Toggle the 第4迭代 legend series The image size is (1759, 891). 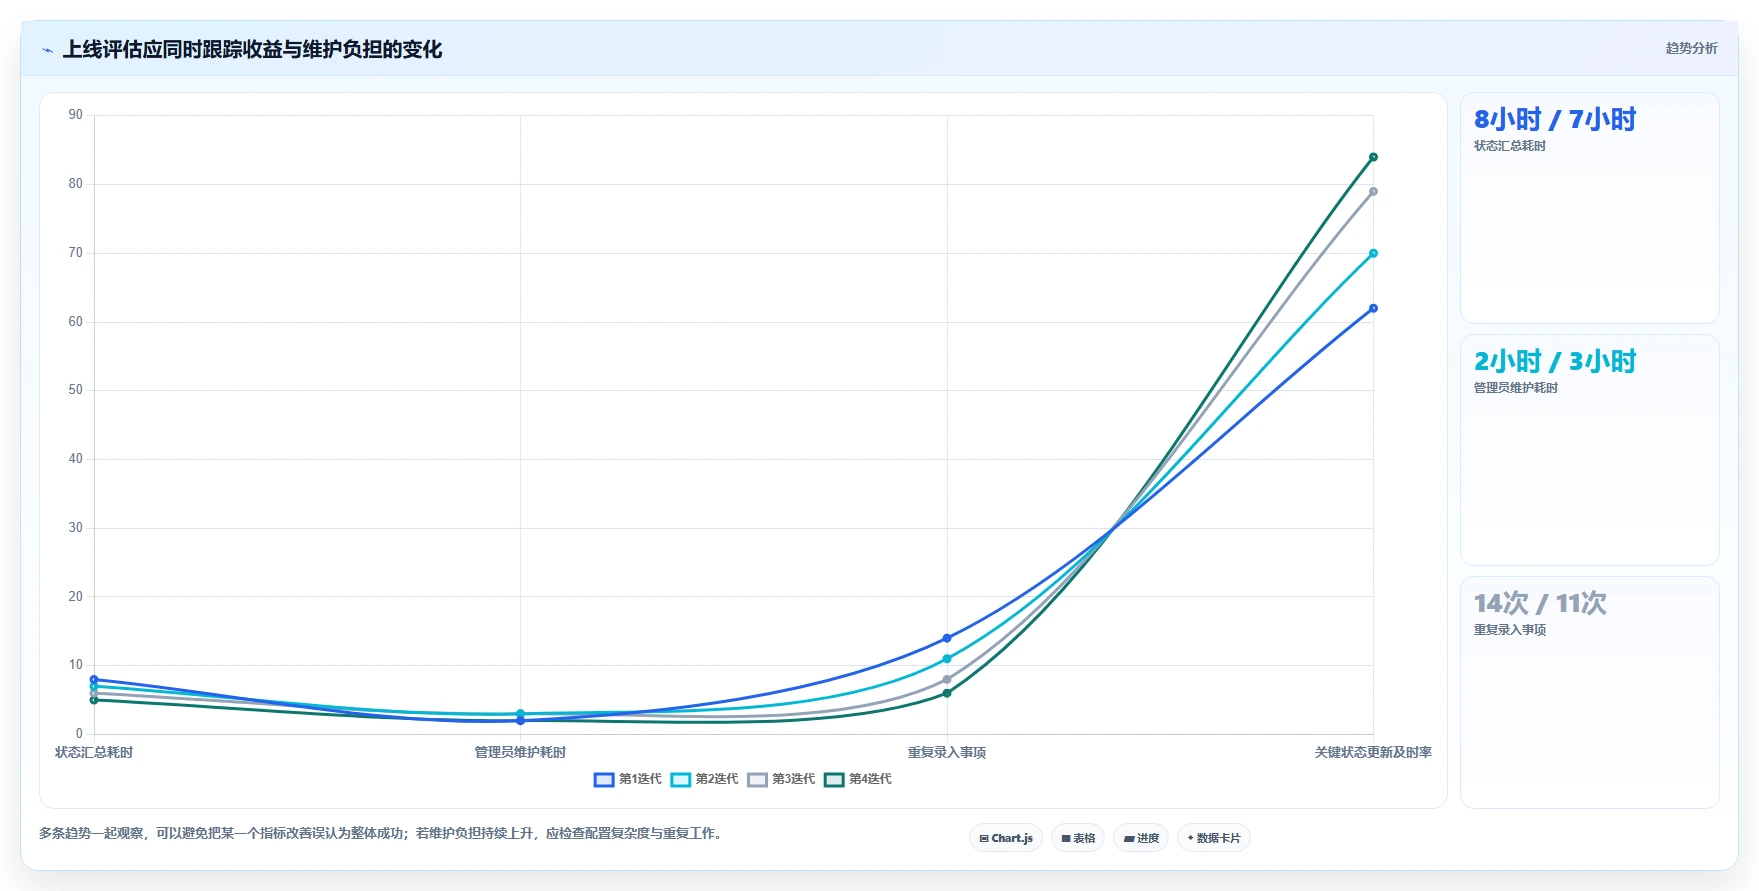(x=858, y=779)
